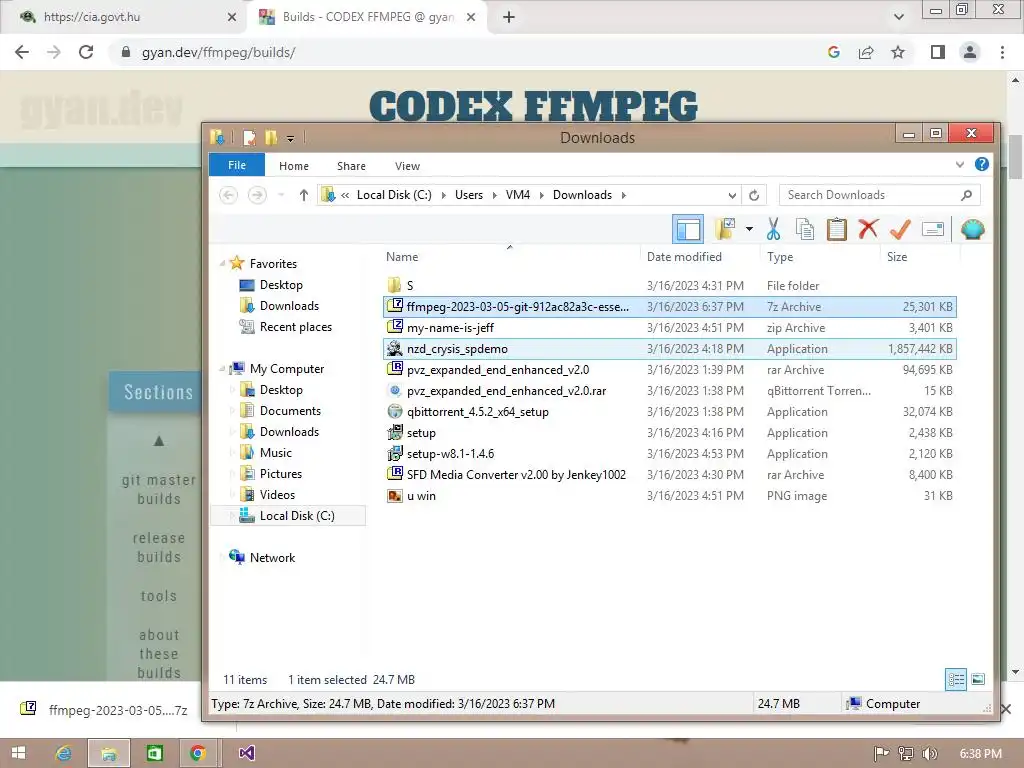Click the search magnifier in Search Downloads
The image size is (1024, 768).
967,195
